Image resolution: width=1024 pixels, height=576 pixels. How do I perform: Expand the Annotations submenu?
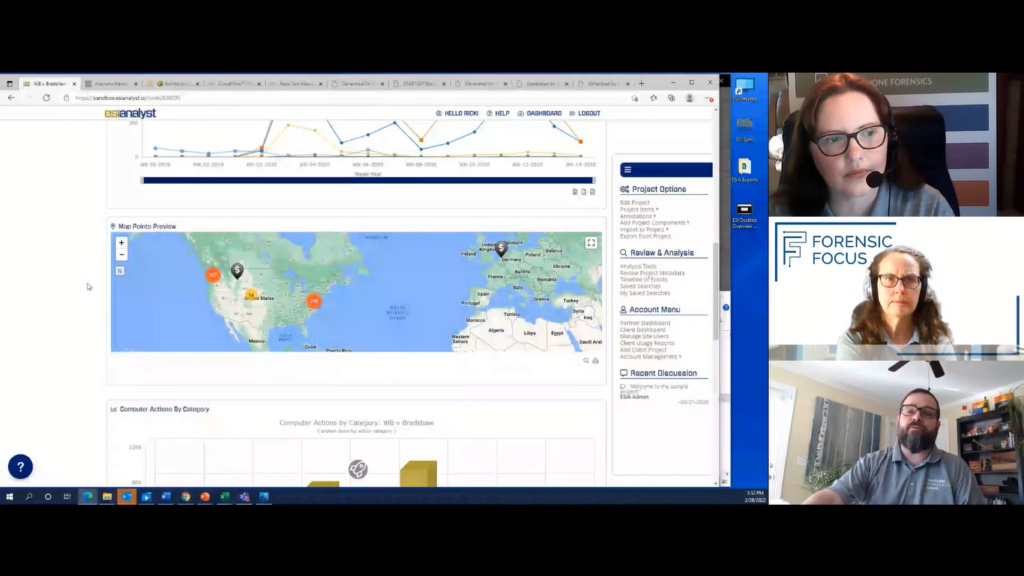coord(637,216)
